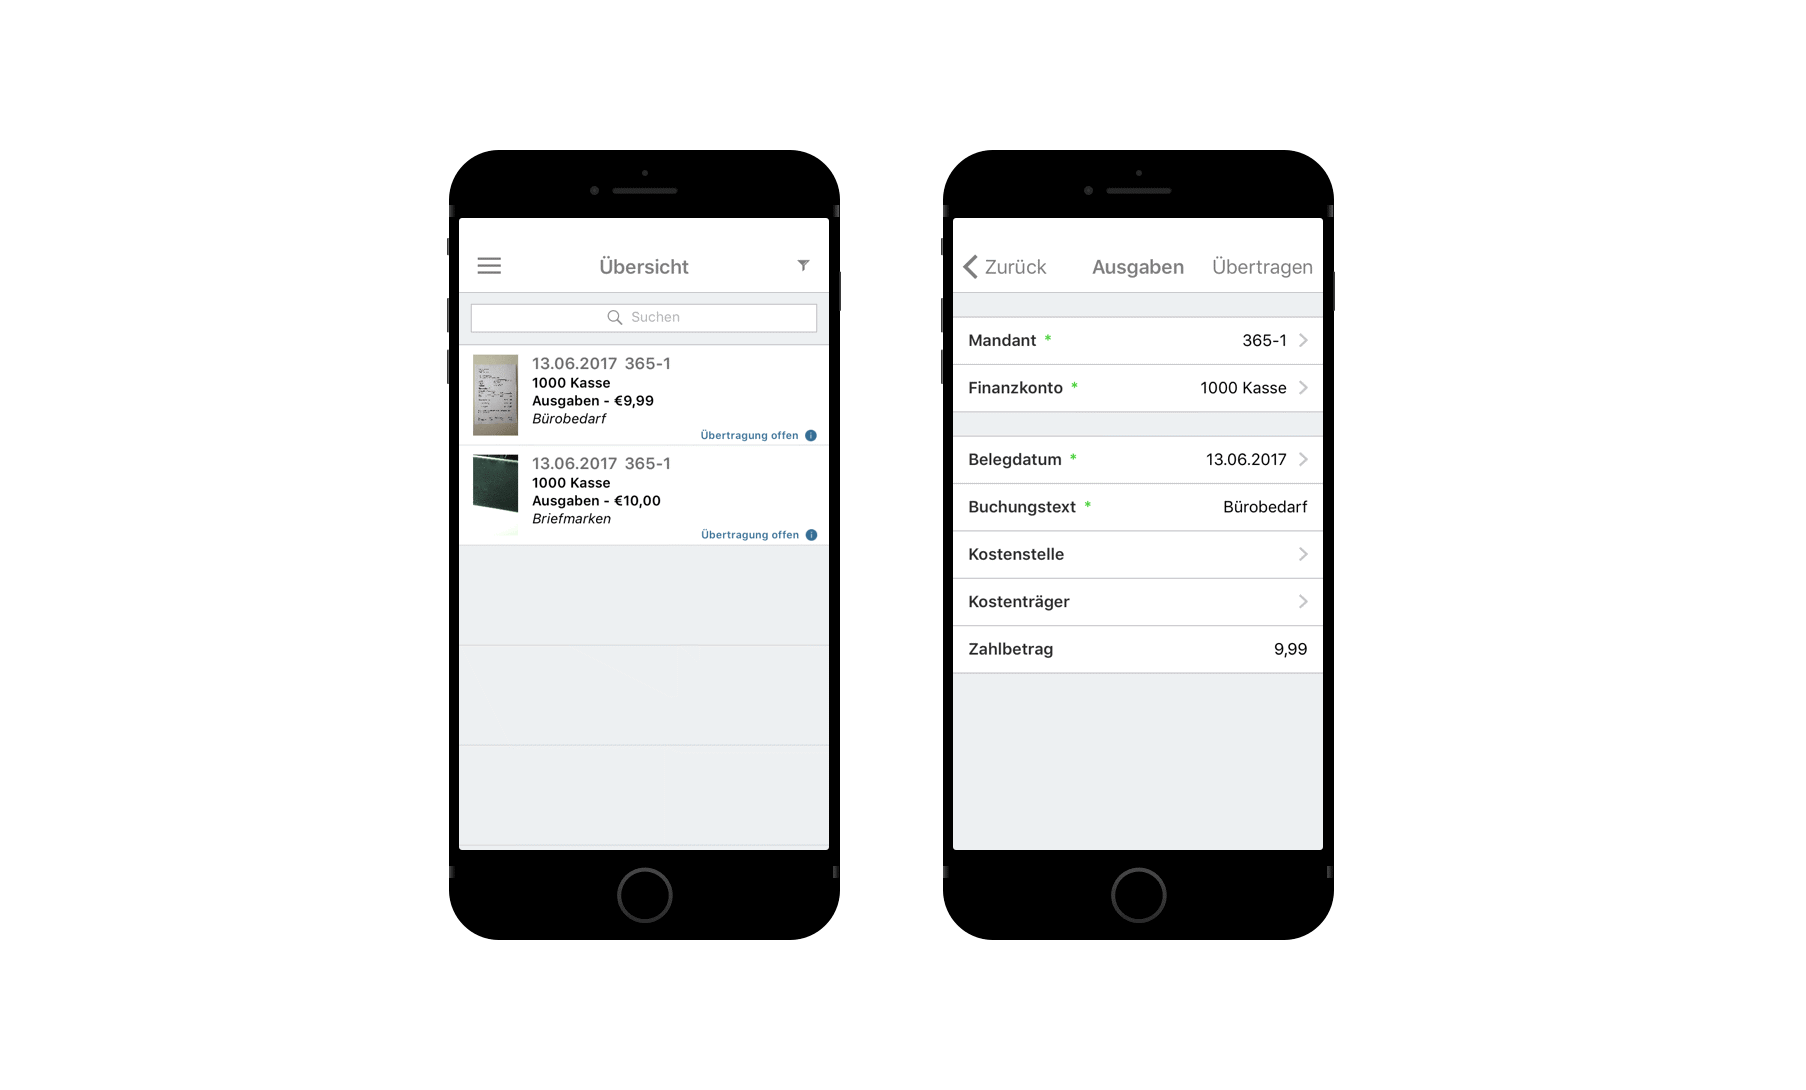Expand the Kostenstelle chevron
This screenshot has height=1090, width=1806.
pyautogui.click(x=1303, y=554)
